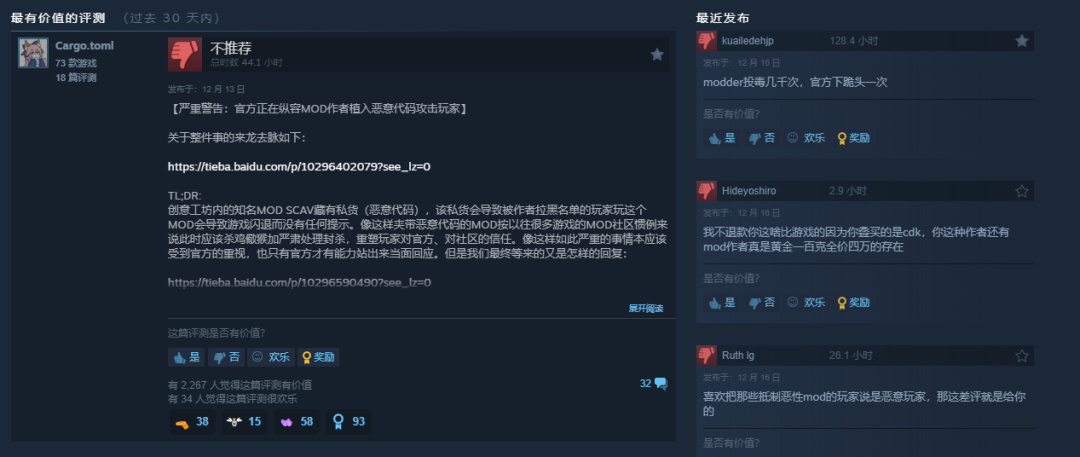Click Cargo.toml's avatar thumbnail
The image size is (1080, 457).
pos(33,52)
